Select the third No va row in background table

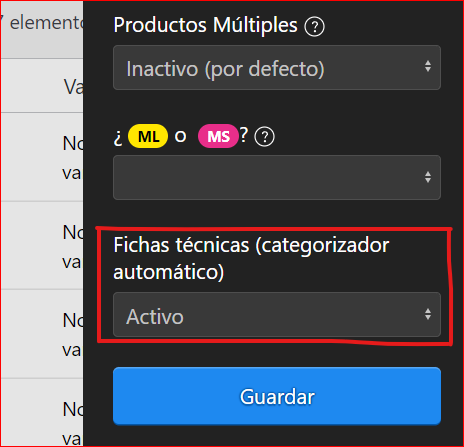(x=42, y=334)
